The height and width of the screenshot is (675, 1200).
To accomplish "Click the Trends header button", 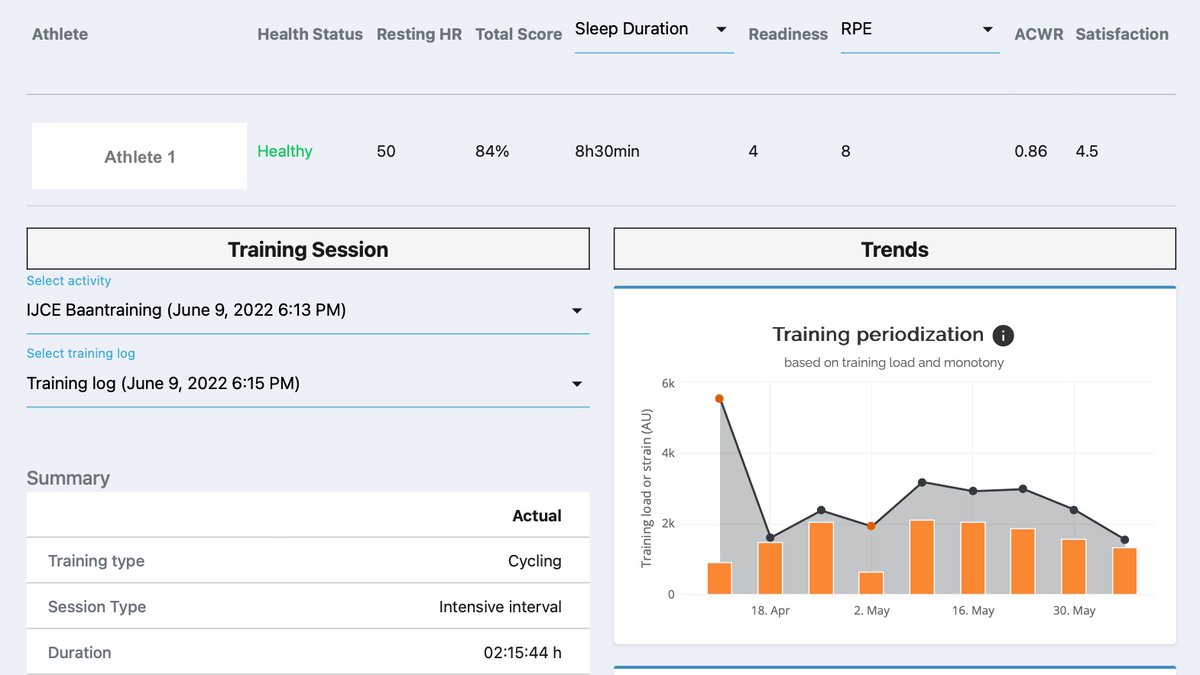I will pyautogui.click(x=895, y=249).
